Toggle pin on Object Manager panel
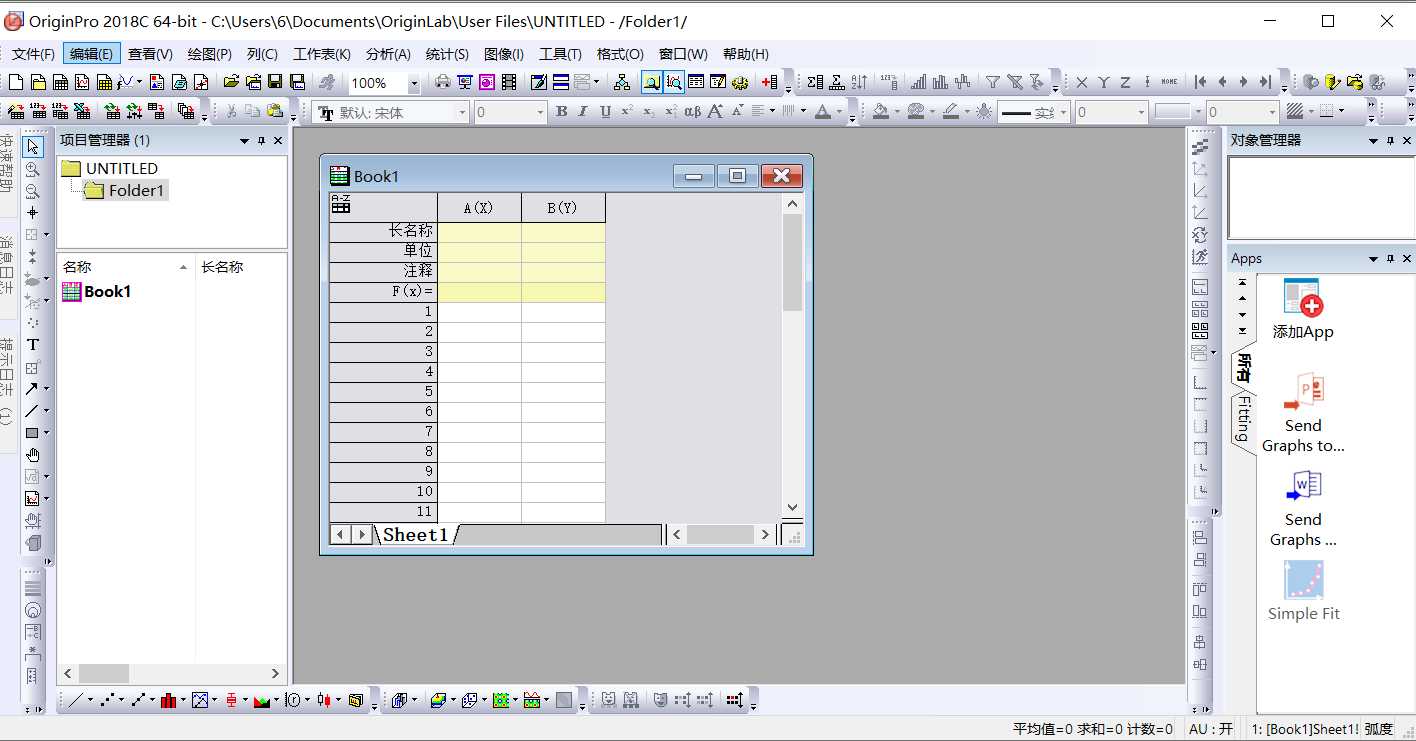The height and width of the screenshot is (741, 1416). pos(1391,141)
